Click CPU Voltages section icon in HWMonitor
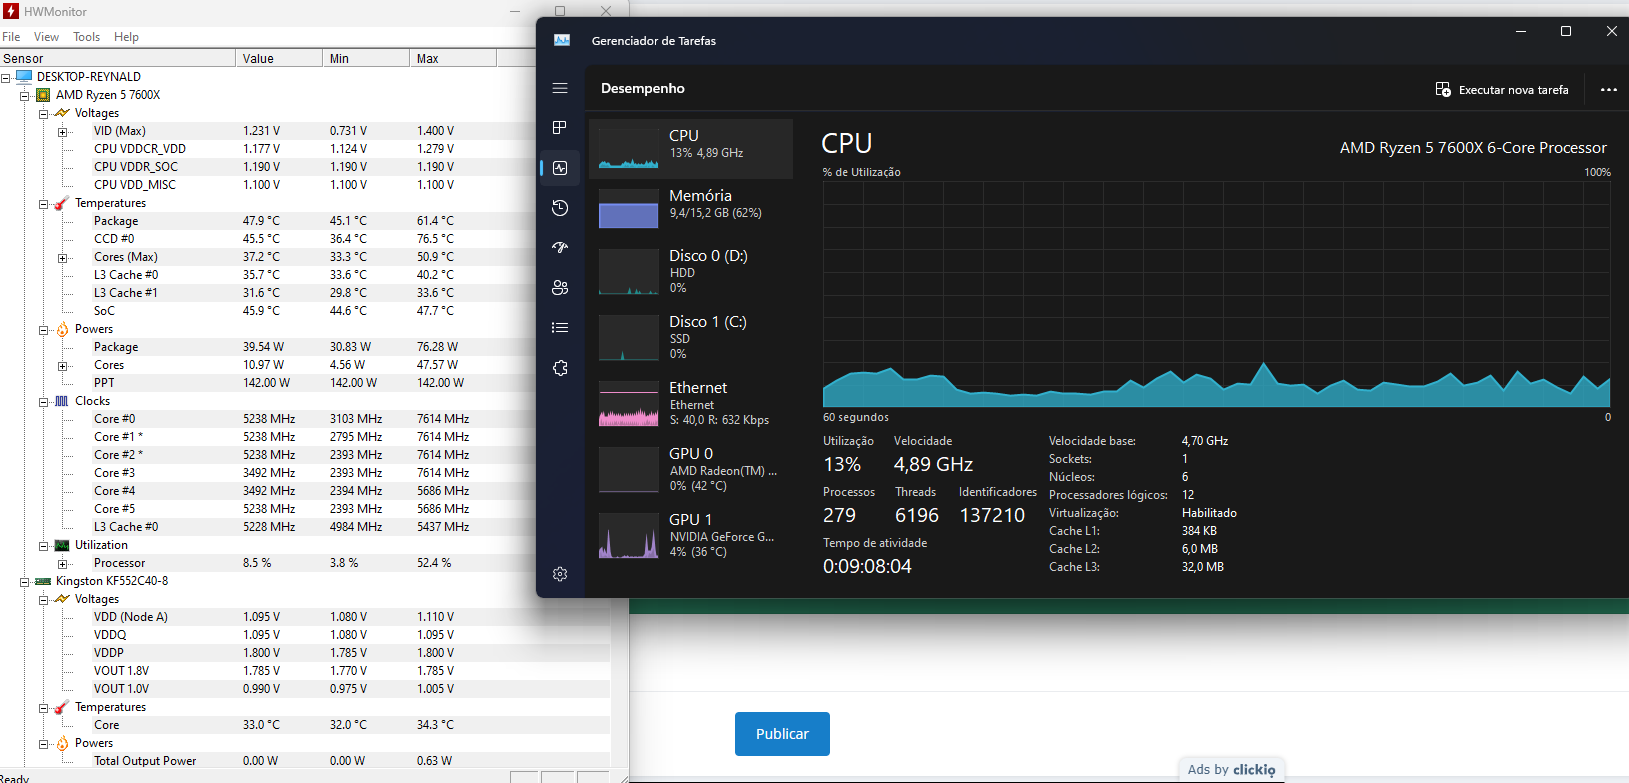 point(62,113)
